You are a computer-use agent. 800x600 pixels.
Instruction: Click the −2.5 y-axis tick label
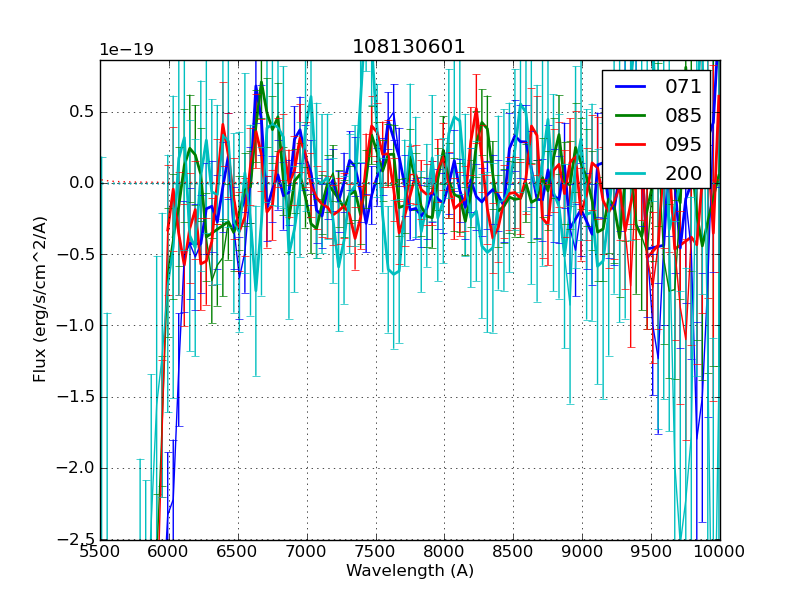pos(73,540)
